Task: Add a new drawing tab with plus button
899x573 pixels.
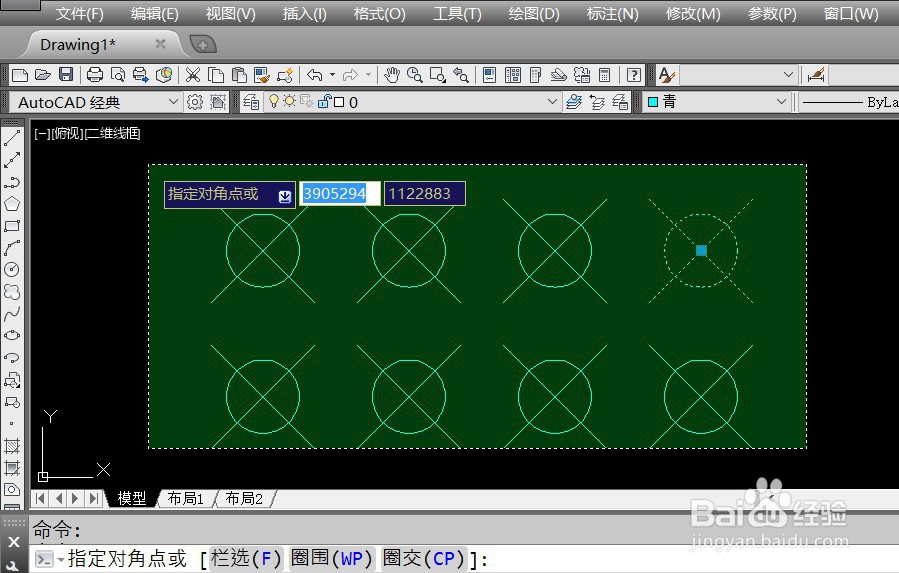Action: coord(202,44)
